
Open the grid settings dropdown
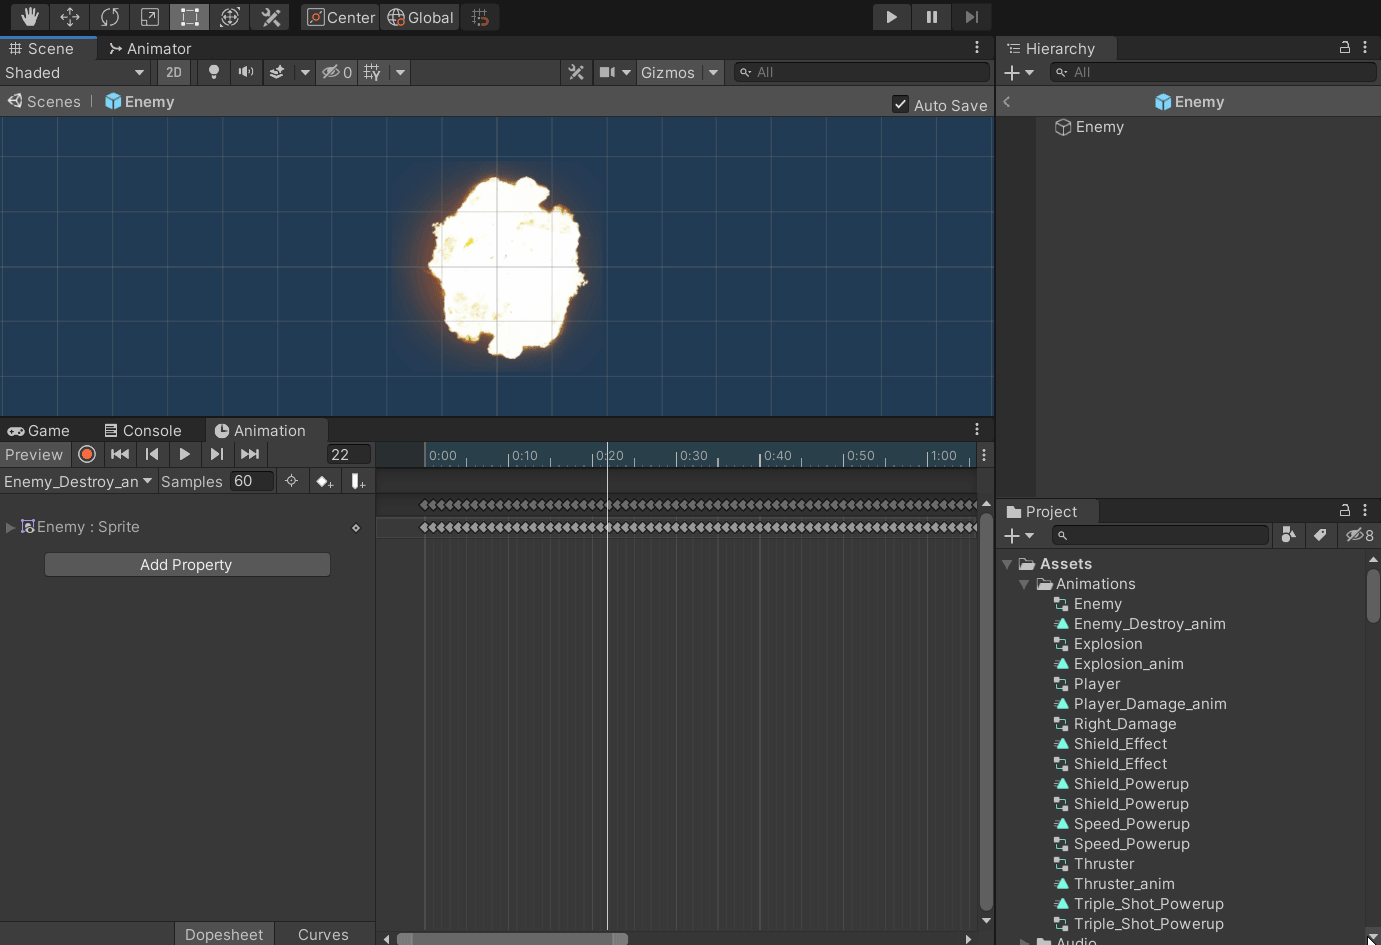(x=401, y=72)
